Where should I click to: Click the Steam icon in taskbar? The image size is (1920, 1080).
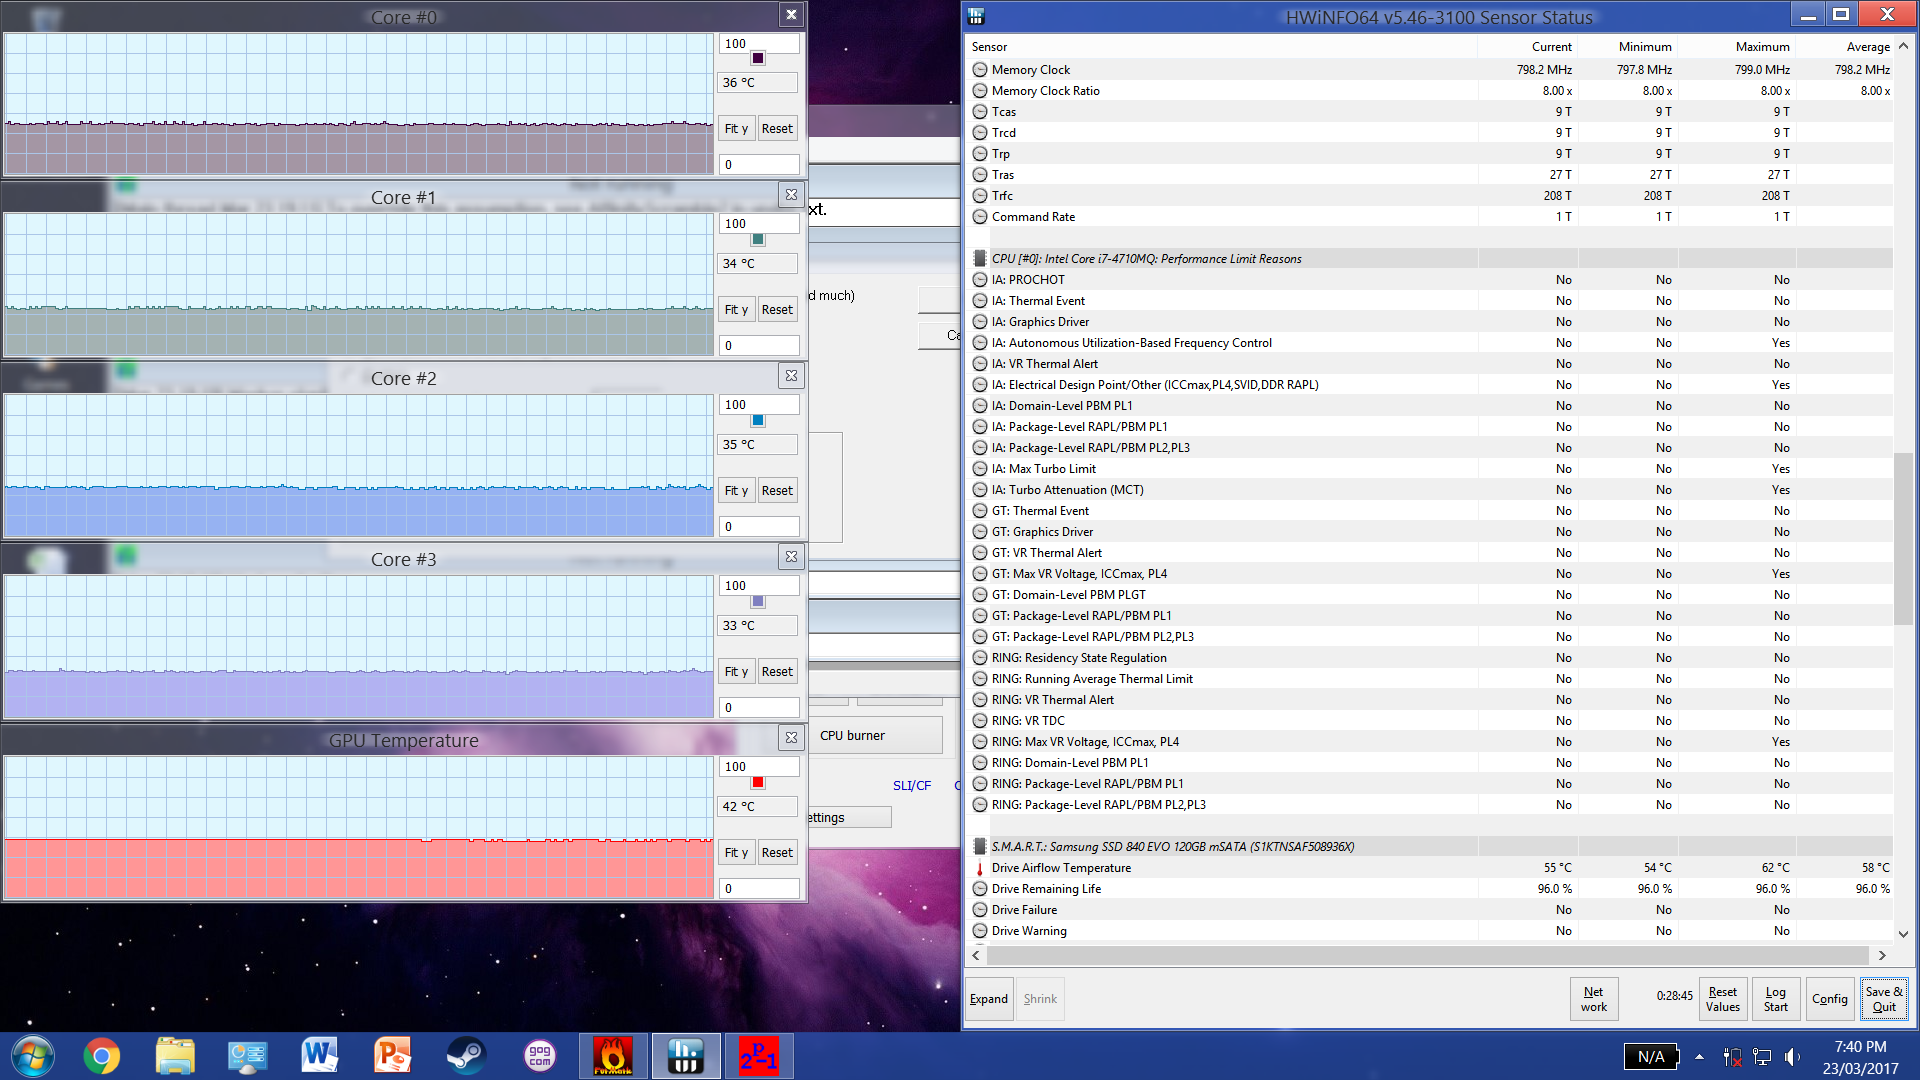465,1056
